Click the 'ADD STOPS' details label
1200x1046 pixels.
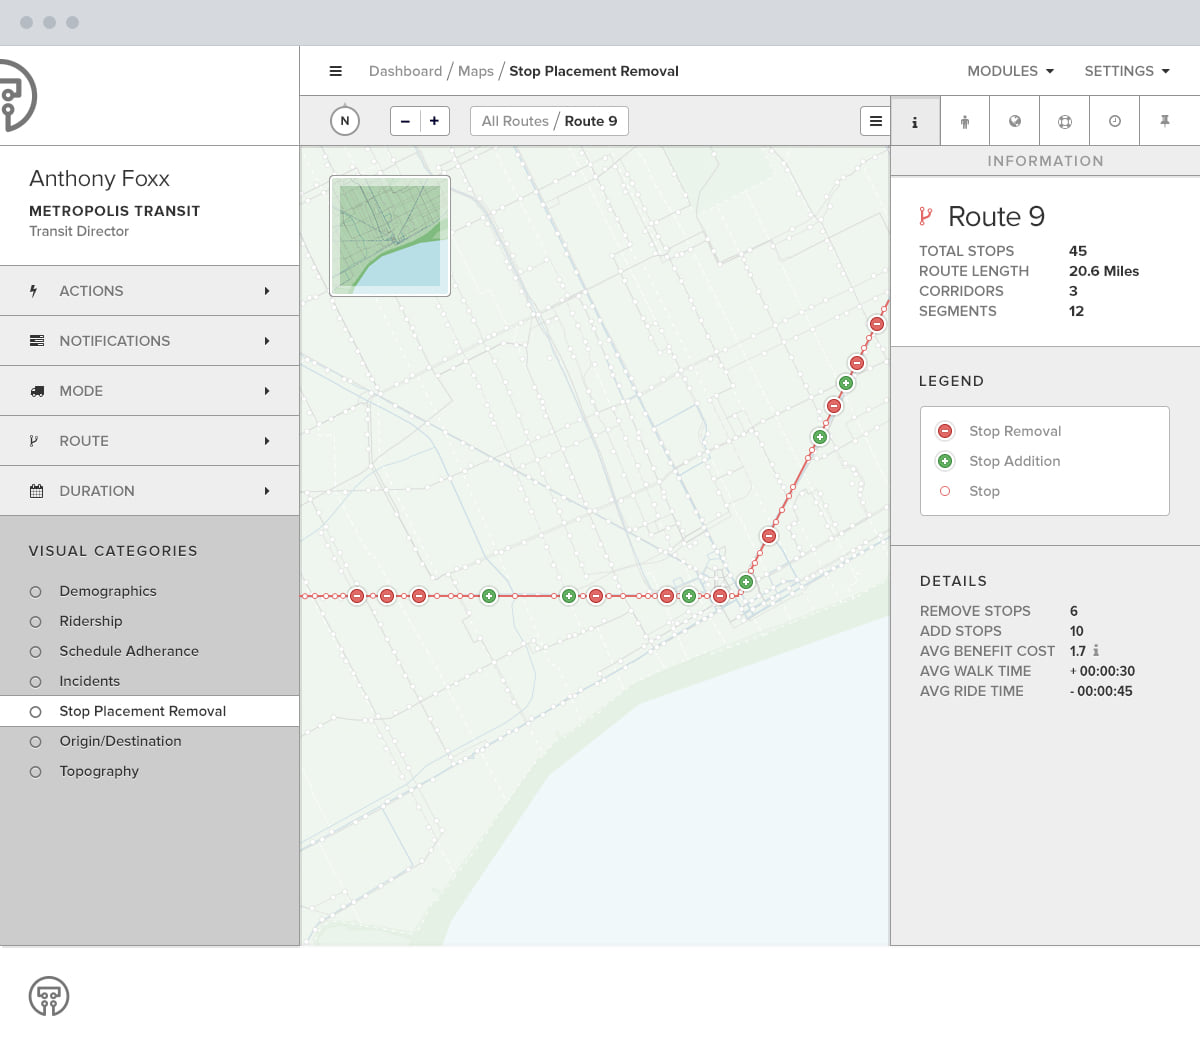tap(961, 631)
